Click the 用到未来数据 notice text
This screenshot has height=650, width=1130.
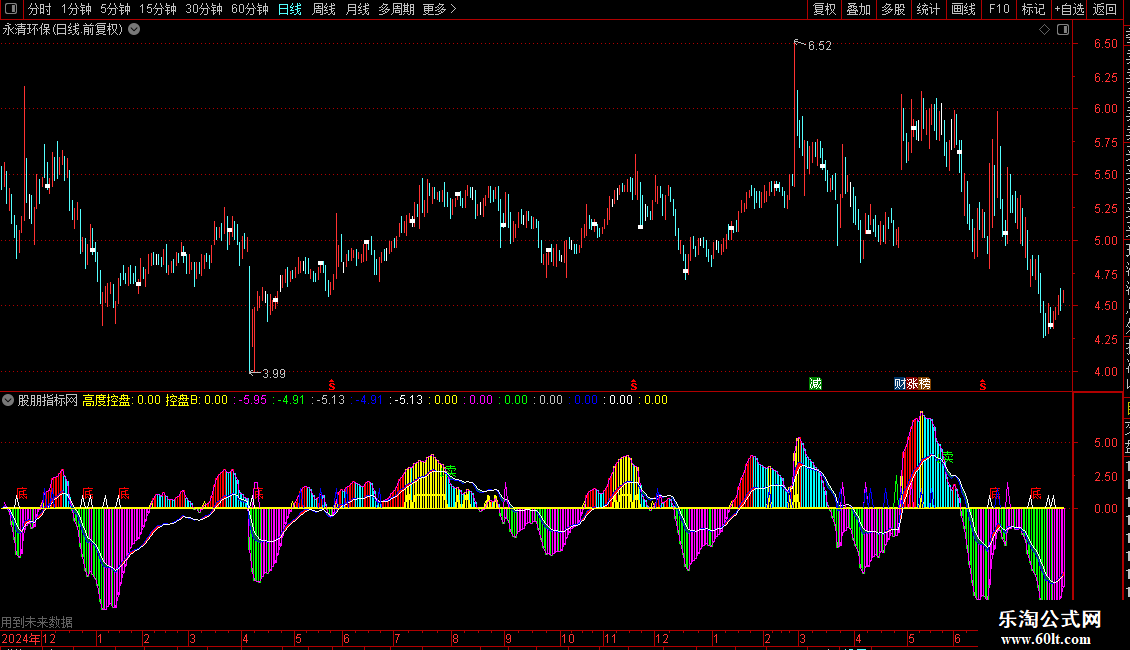tap(37, 622)
